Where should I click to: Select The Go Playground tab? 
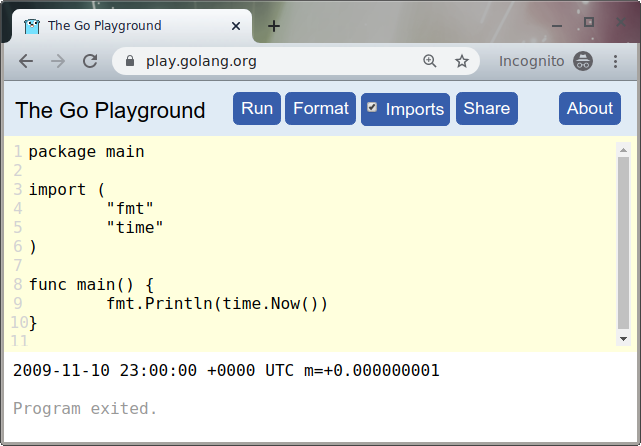120,26
